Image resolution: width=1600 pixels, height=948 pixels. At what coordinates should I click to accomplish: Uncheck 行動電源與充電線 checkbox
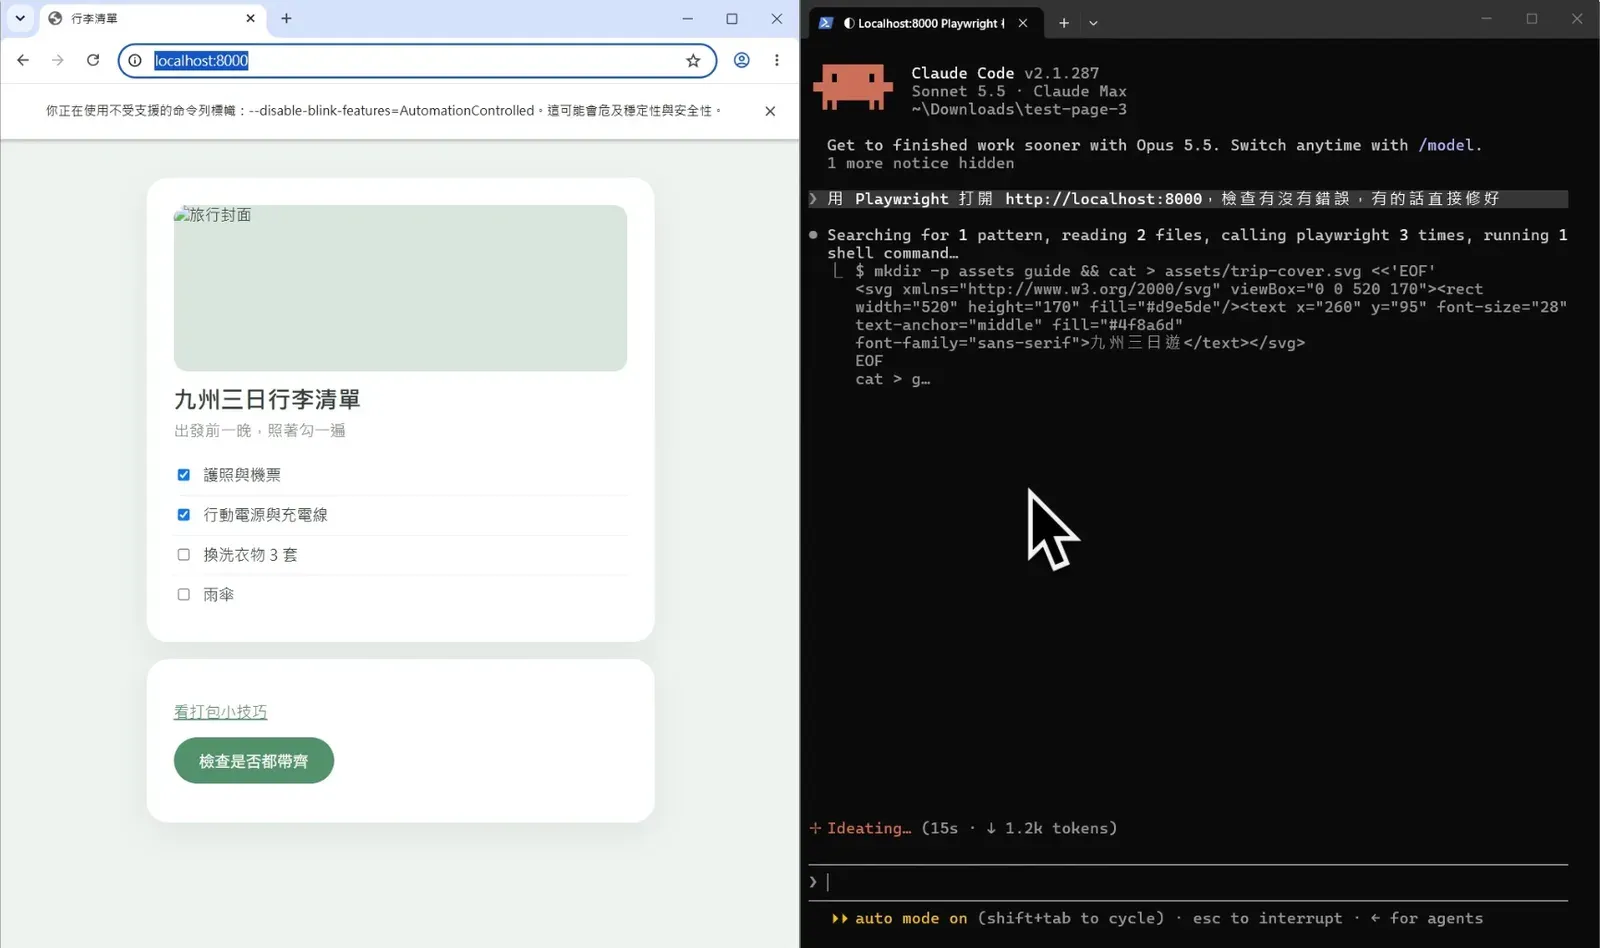184,515
